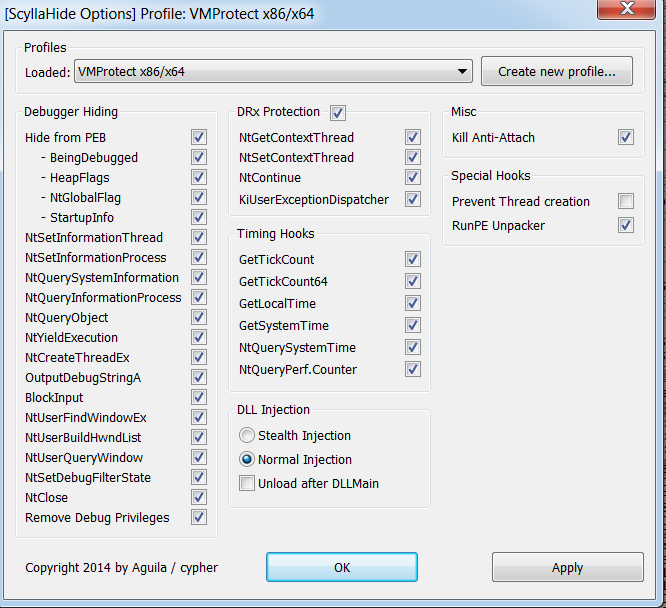Uncheck the NtContinue option

pos(413,177)
